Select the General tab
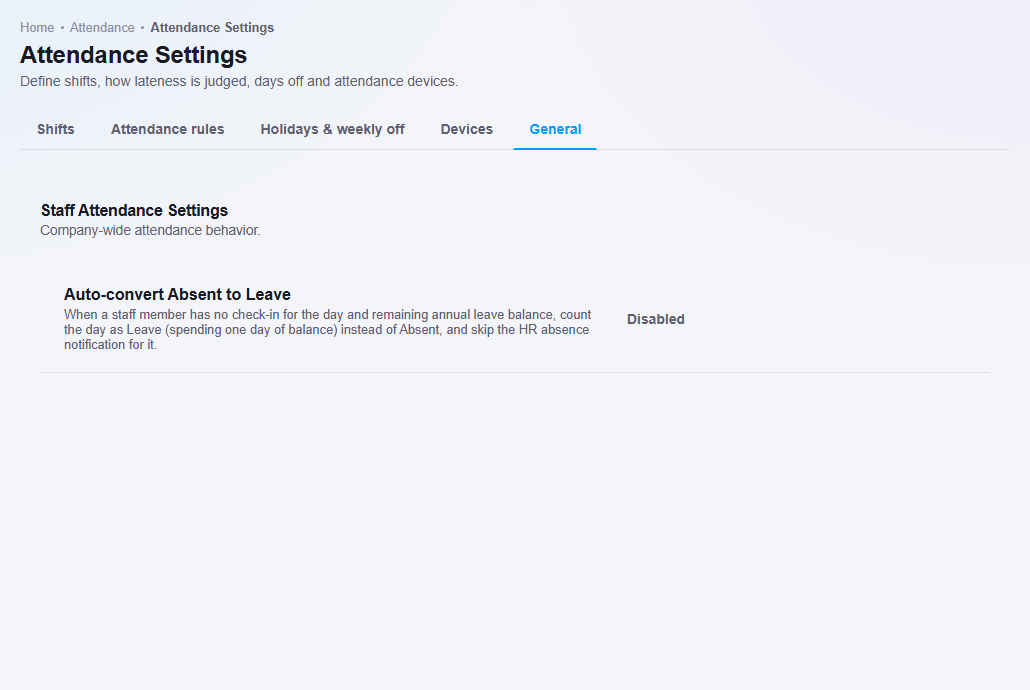Screen dimensions: 1030x690 click(x=555, y=129)
